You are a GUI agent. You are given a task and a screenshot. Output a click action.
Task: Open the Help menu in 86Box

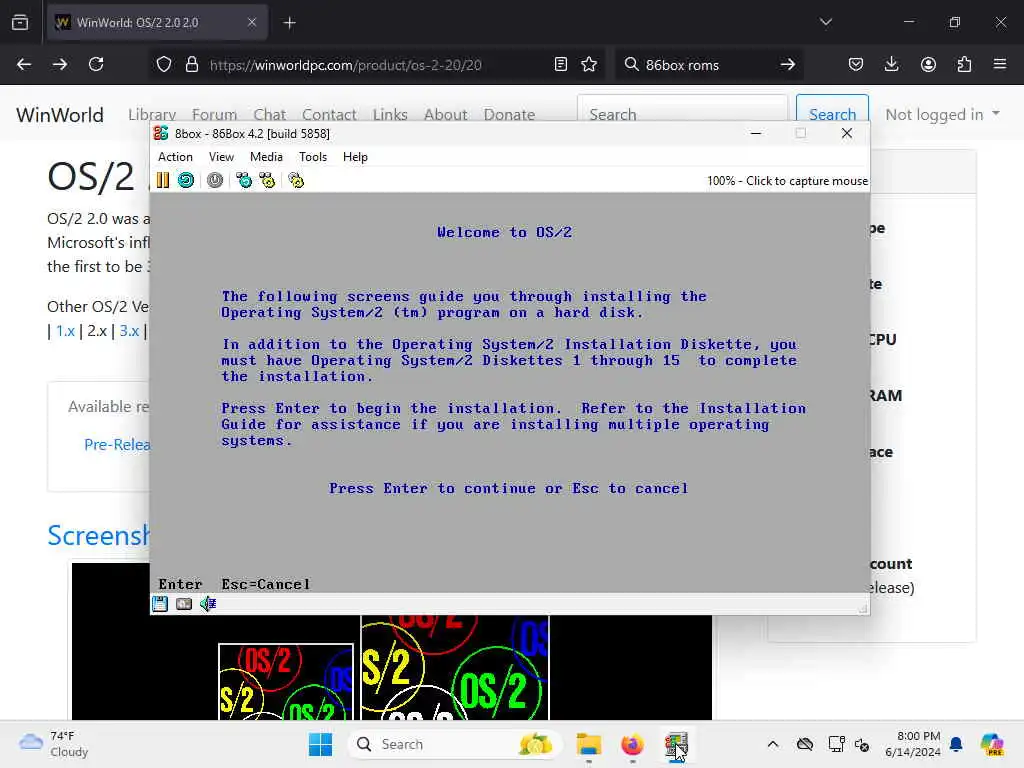(355, 157)
